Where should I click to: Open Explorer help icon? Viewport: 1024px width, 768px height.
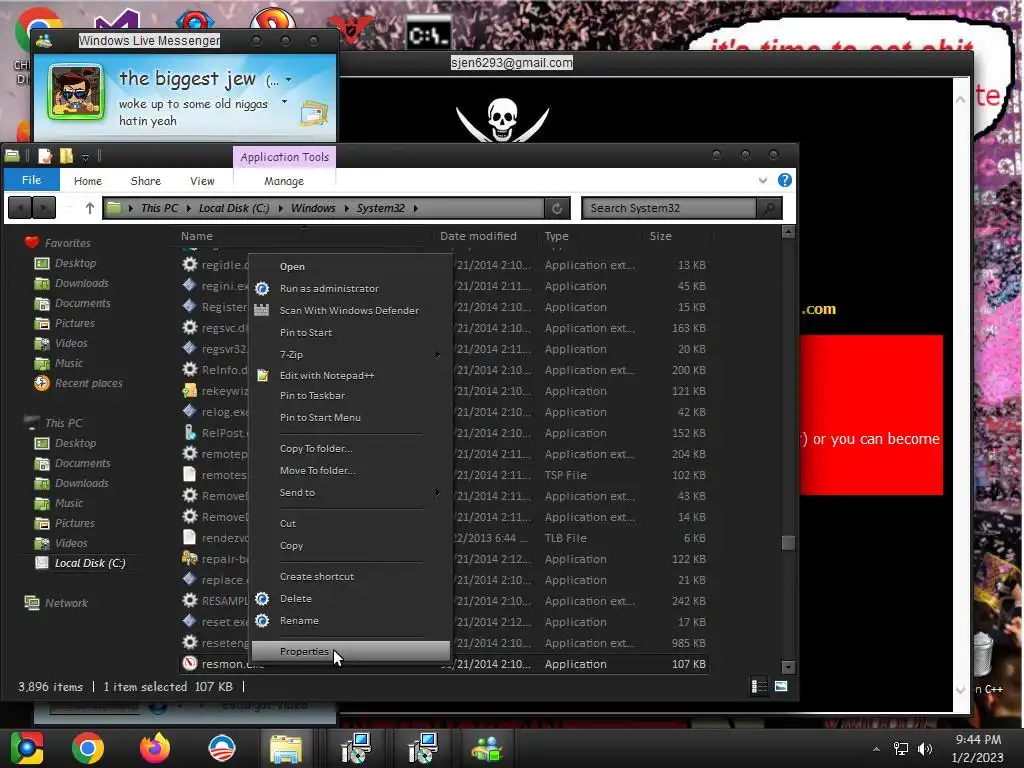click(784, 180)
